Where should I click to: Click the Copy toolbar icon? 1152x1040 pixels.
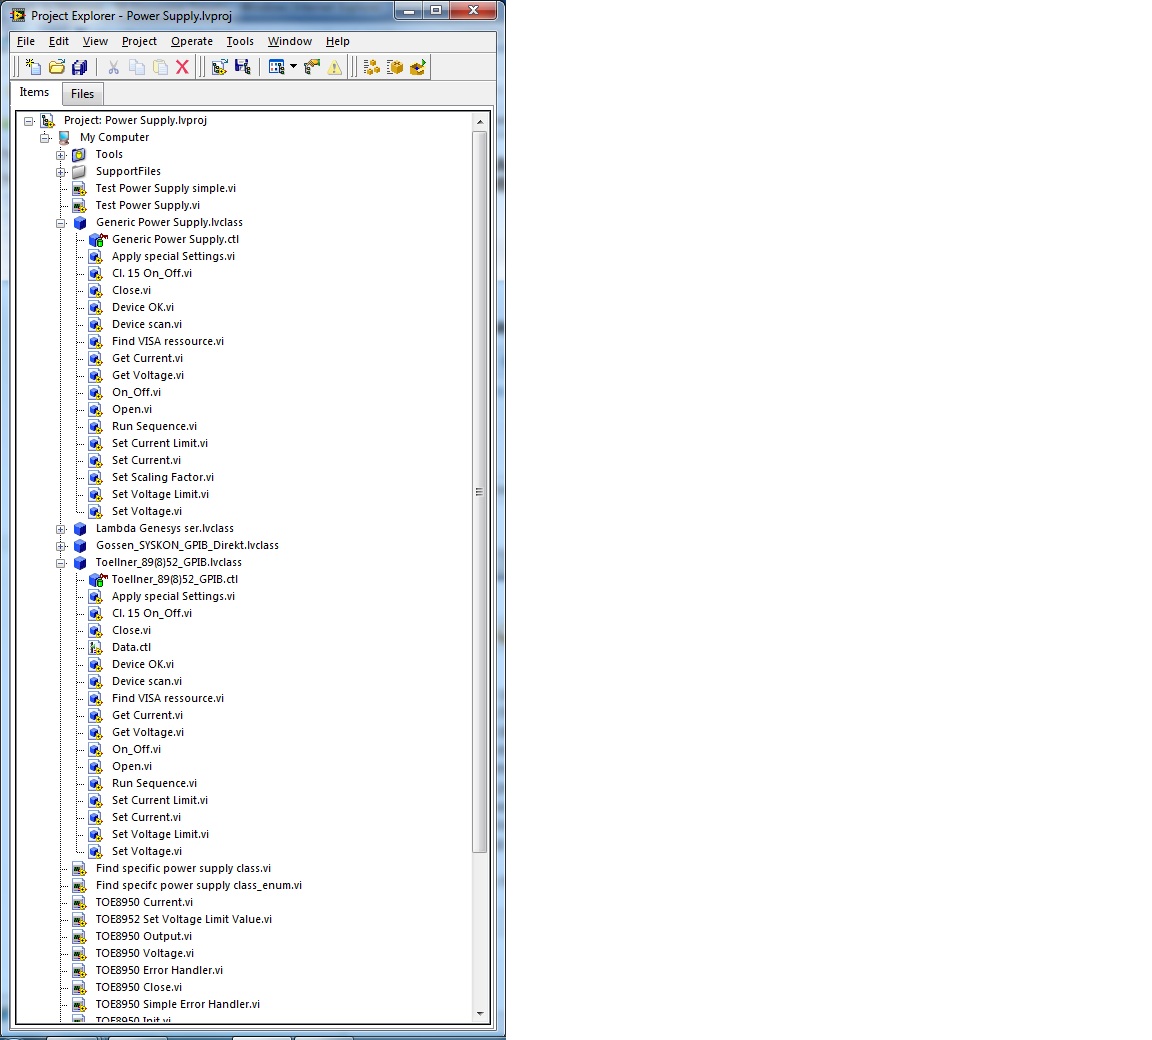tap(137, 68)
